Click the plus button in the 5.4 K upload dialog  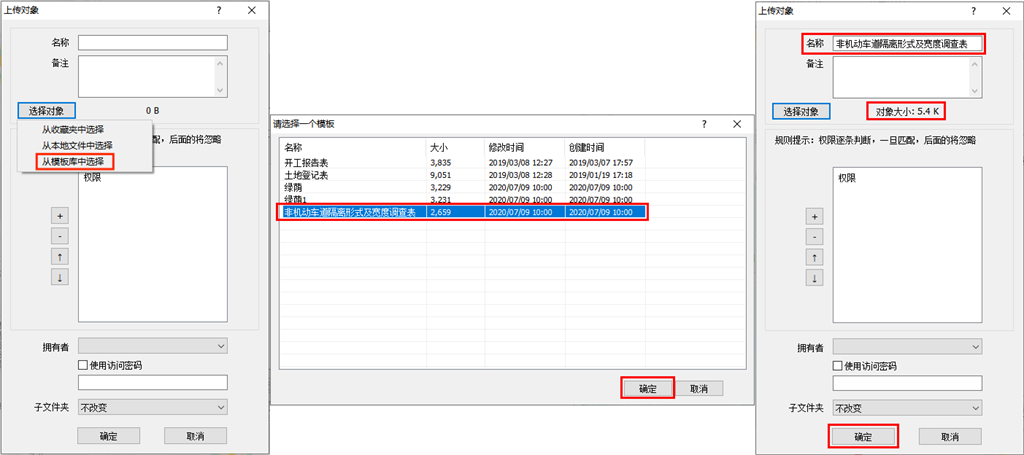click(815, 217)
